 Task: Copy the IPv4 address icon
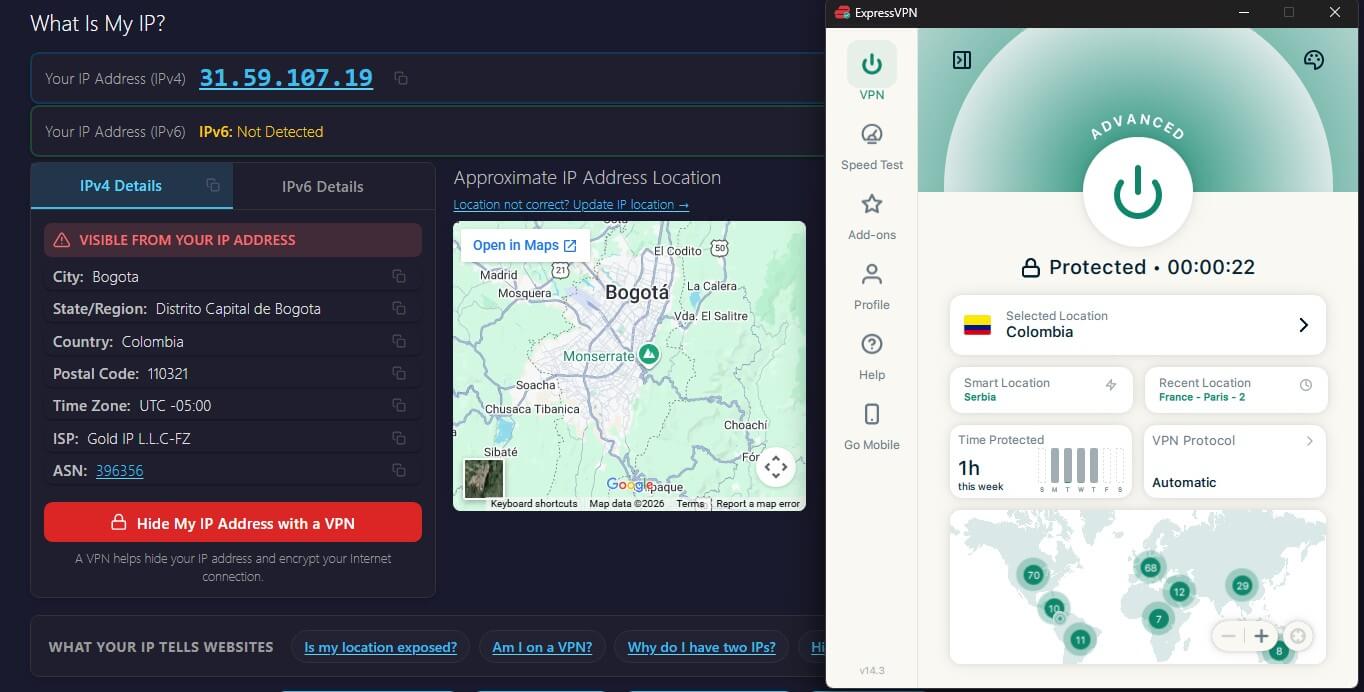(401, 78)
